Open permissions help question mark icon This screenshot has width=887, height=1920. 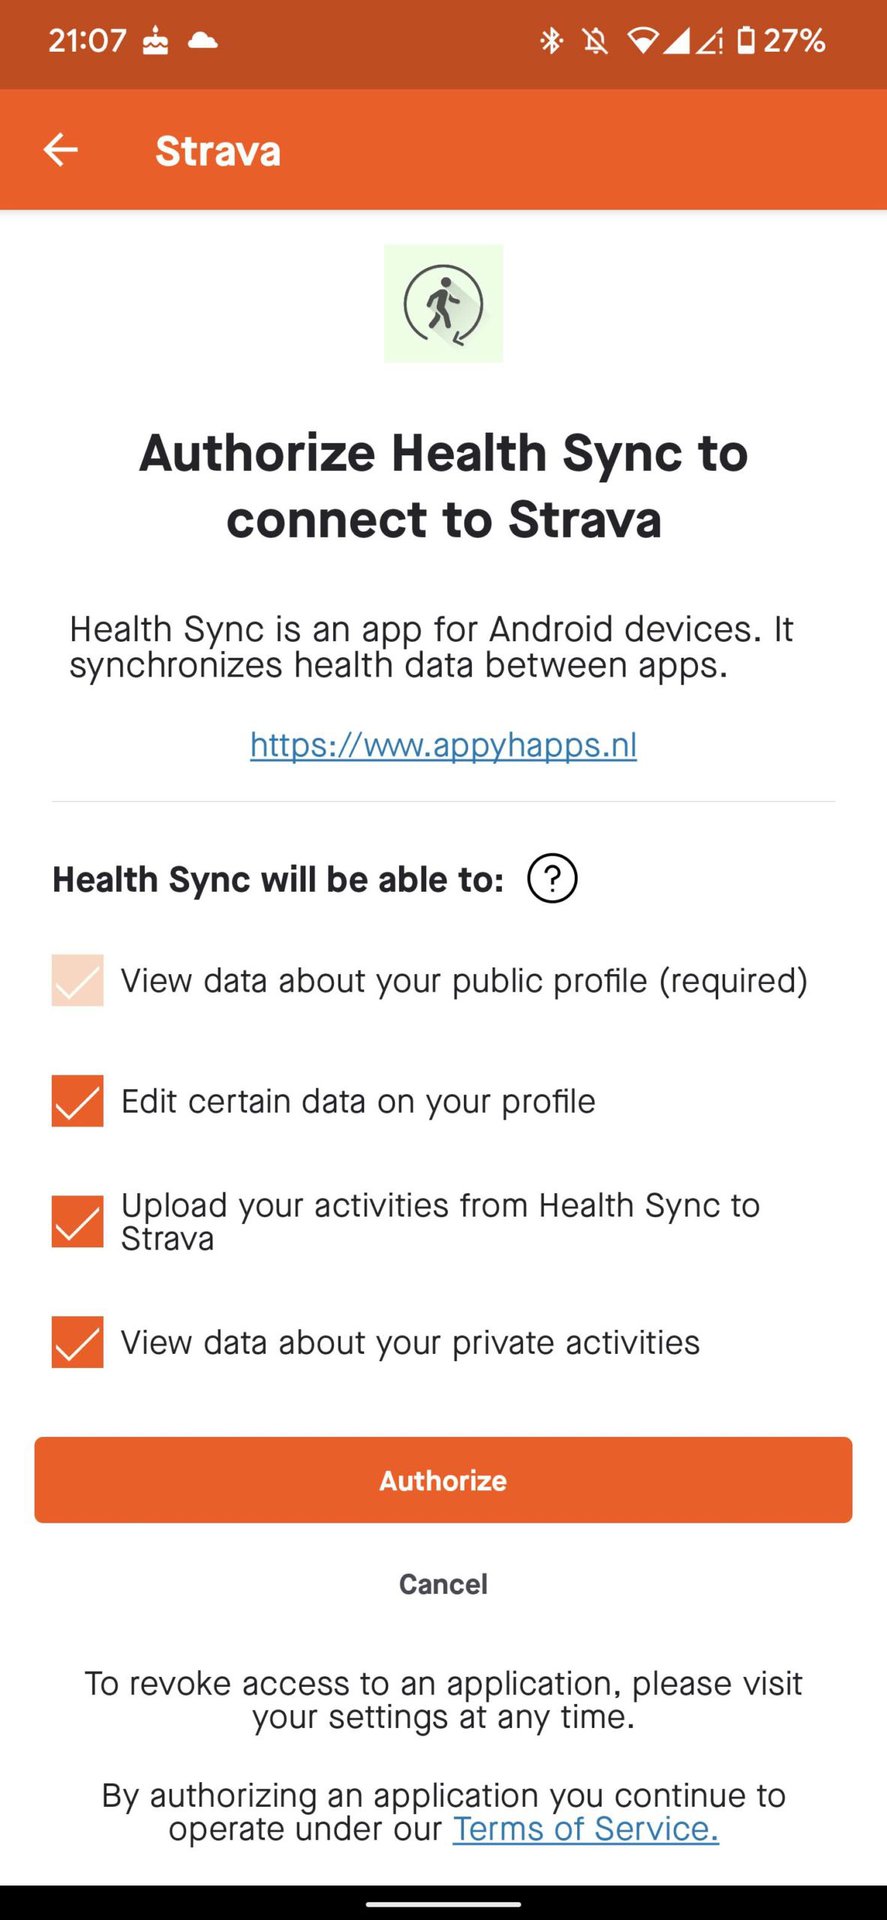552,879
